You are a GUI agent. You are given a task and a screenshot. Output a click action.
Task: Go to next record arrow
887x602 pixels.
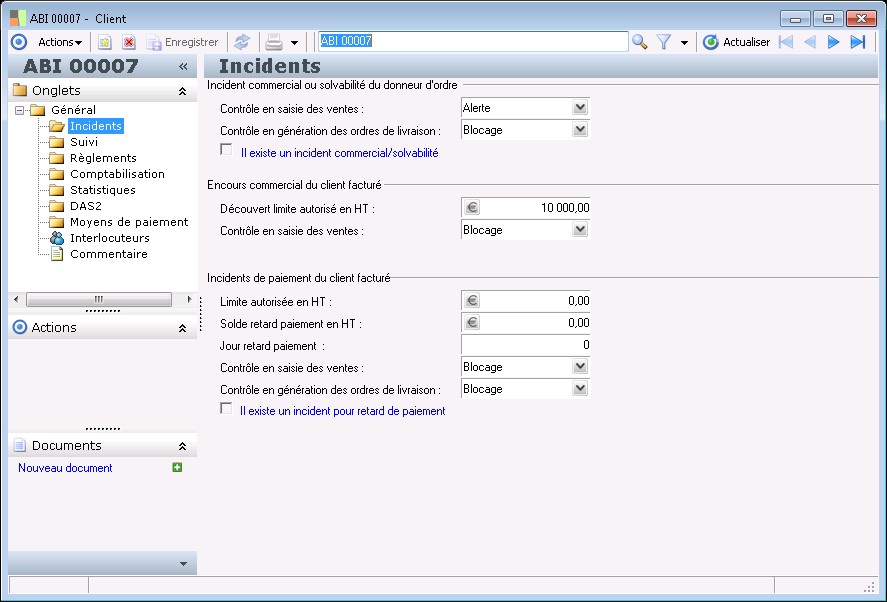[x=833, y=42]
